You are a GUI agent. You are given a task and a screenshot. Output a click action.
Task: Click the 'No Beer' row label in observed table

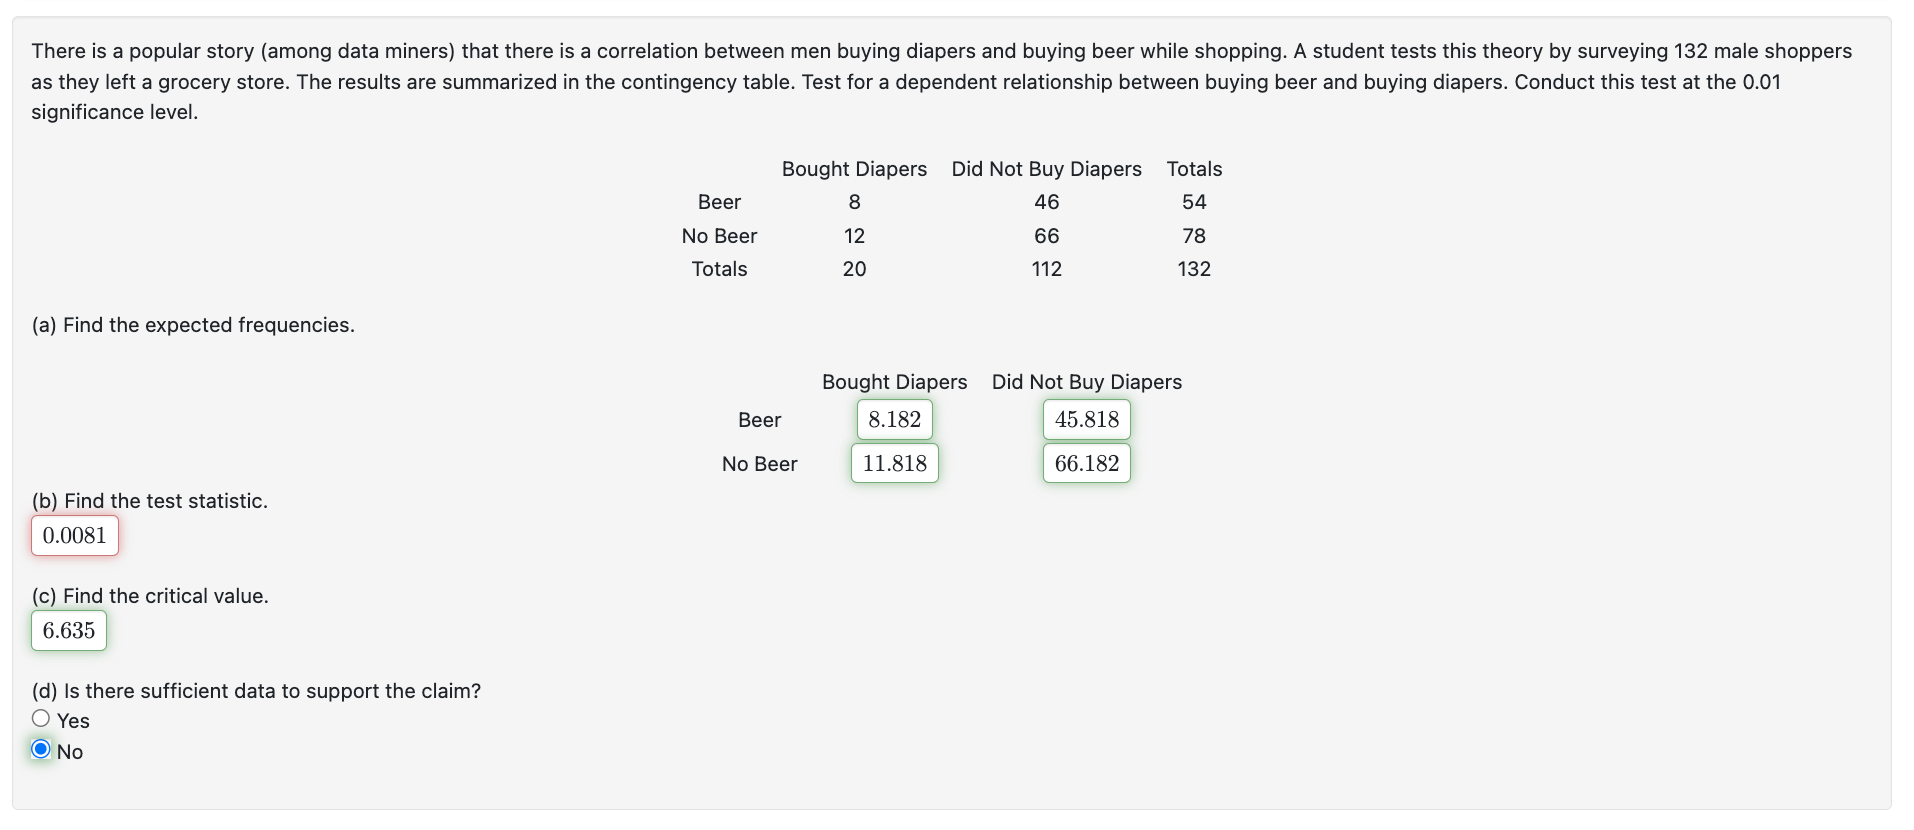719,236
